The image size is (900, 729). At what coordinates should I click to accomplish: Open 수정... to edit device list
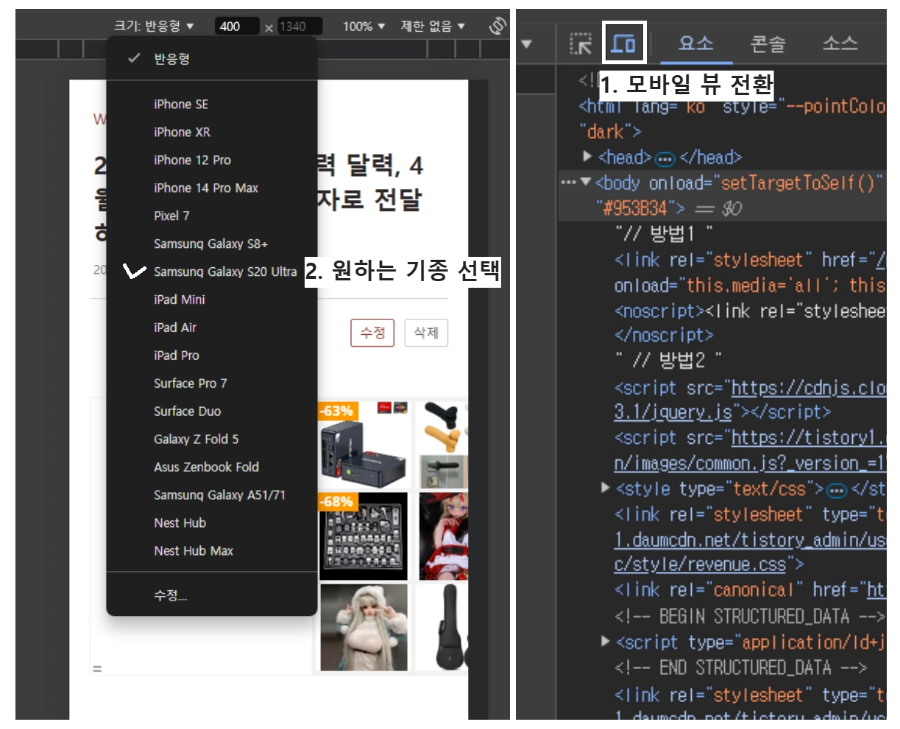pyautogui.click(x=212, y=595)
